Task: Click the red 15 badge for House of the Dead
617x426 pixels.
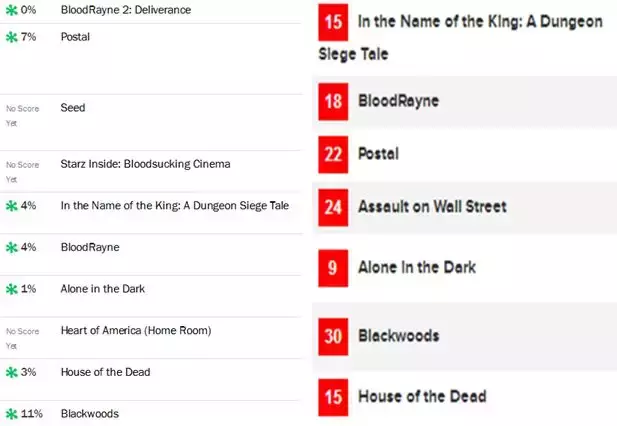Action: (332, 397)
